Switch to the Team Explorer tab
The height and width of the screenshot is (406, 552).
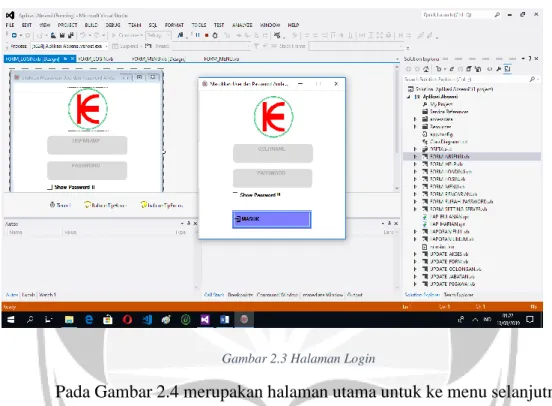(458, 295)
